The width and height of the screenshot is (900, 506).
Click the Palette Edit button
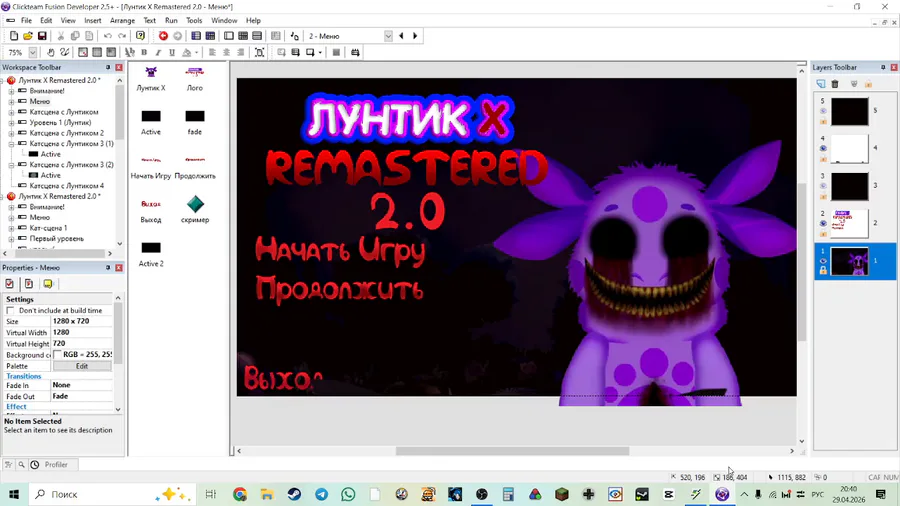coord(82,366)
